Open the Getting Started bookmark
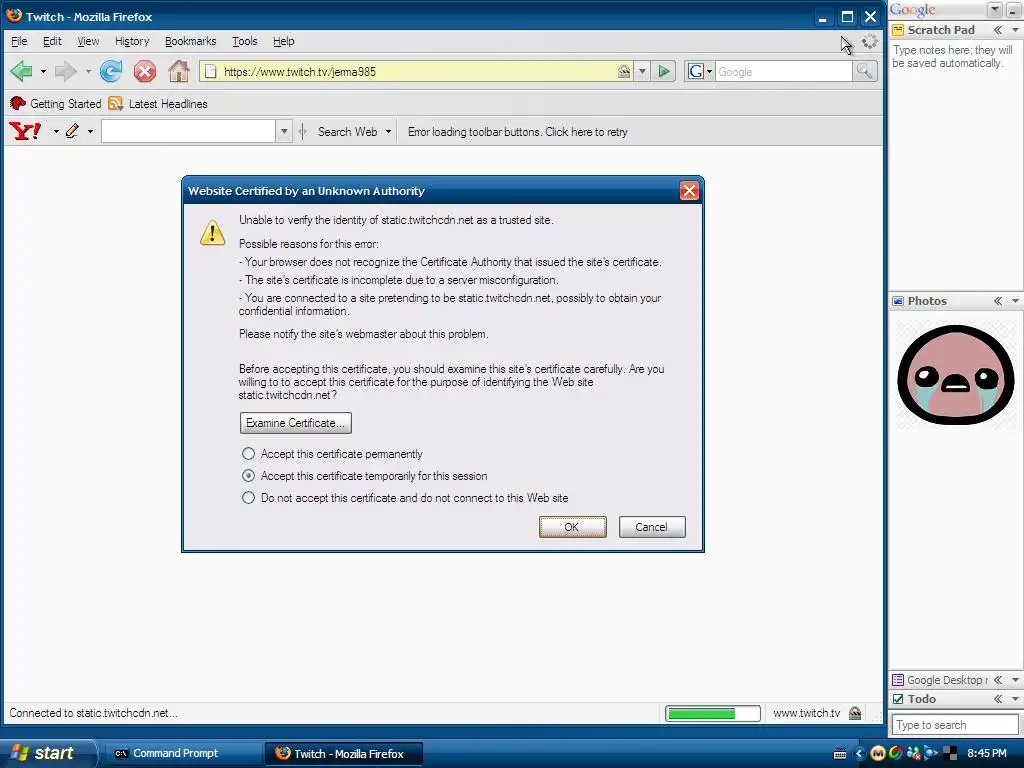This screenshot has width=1024, height=768. coord(56,103)
